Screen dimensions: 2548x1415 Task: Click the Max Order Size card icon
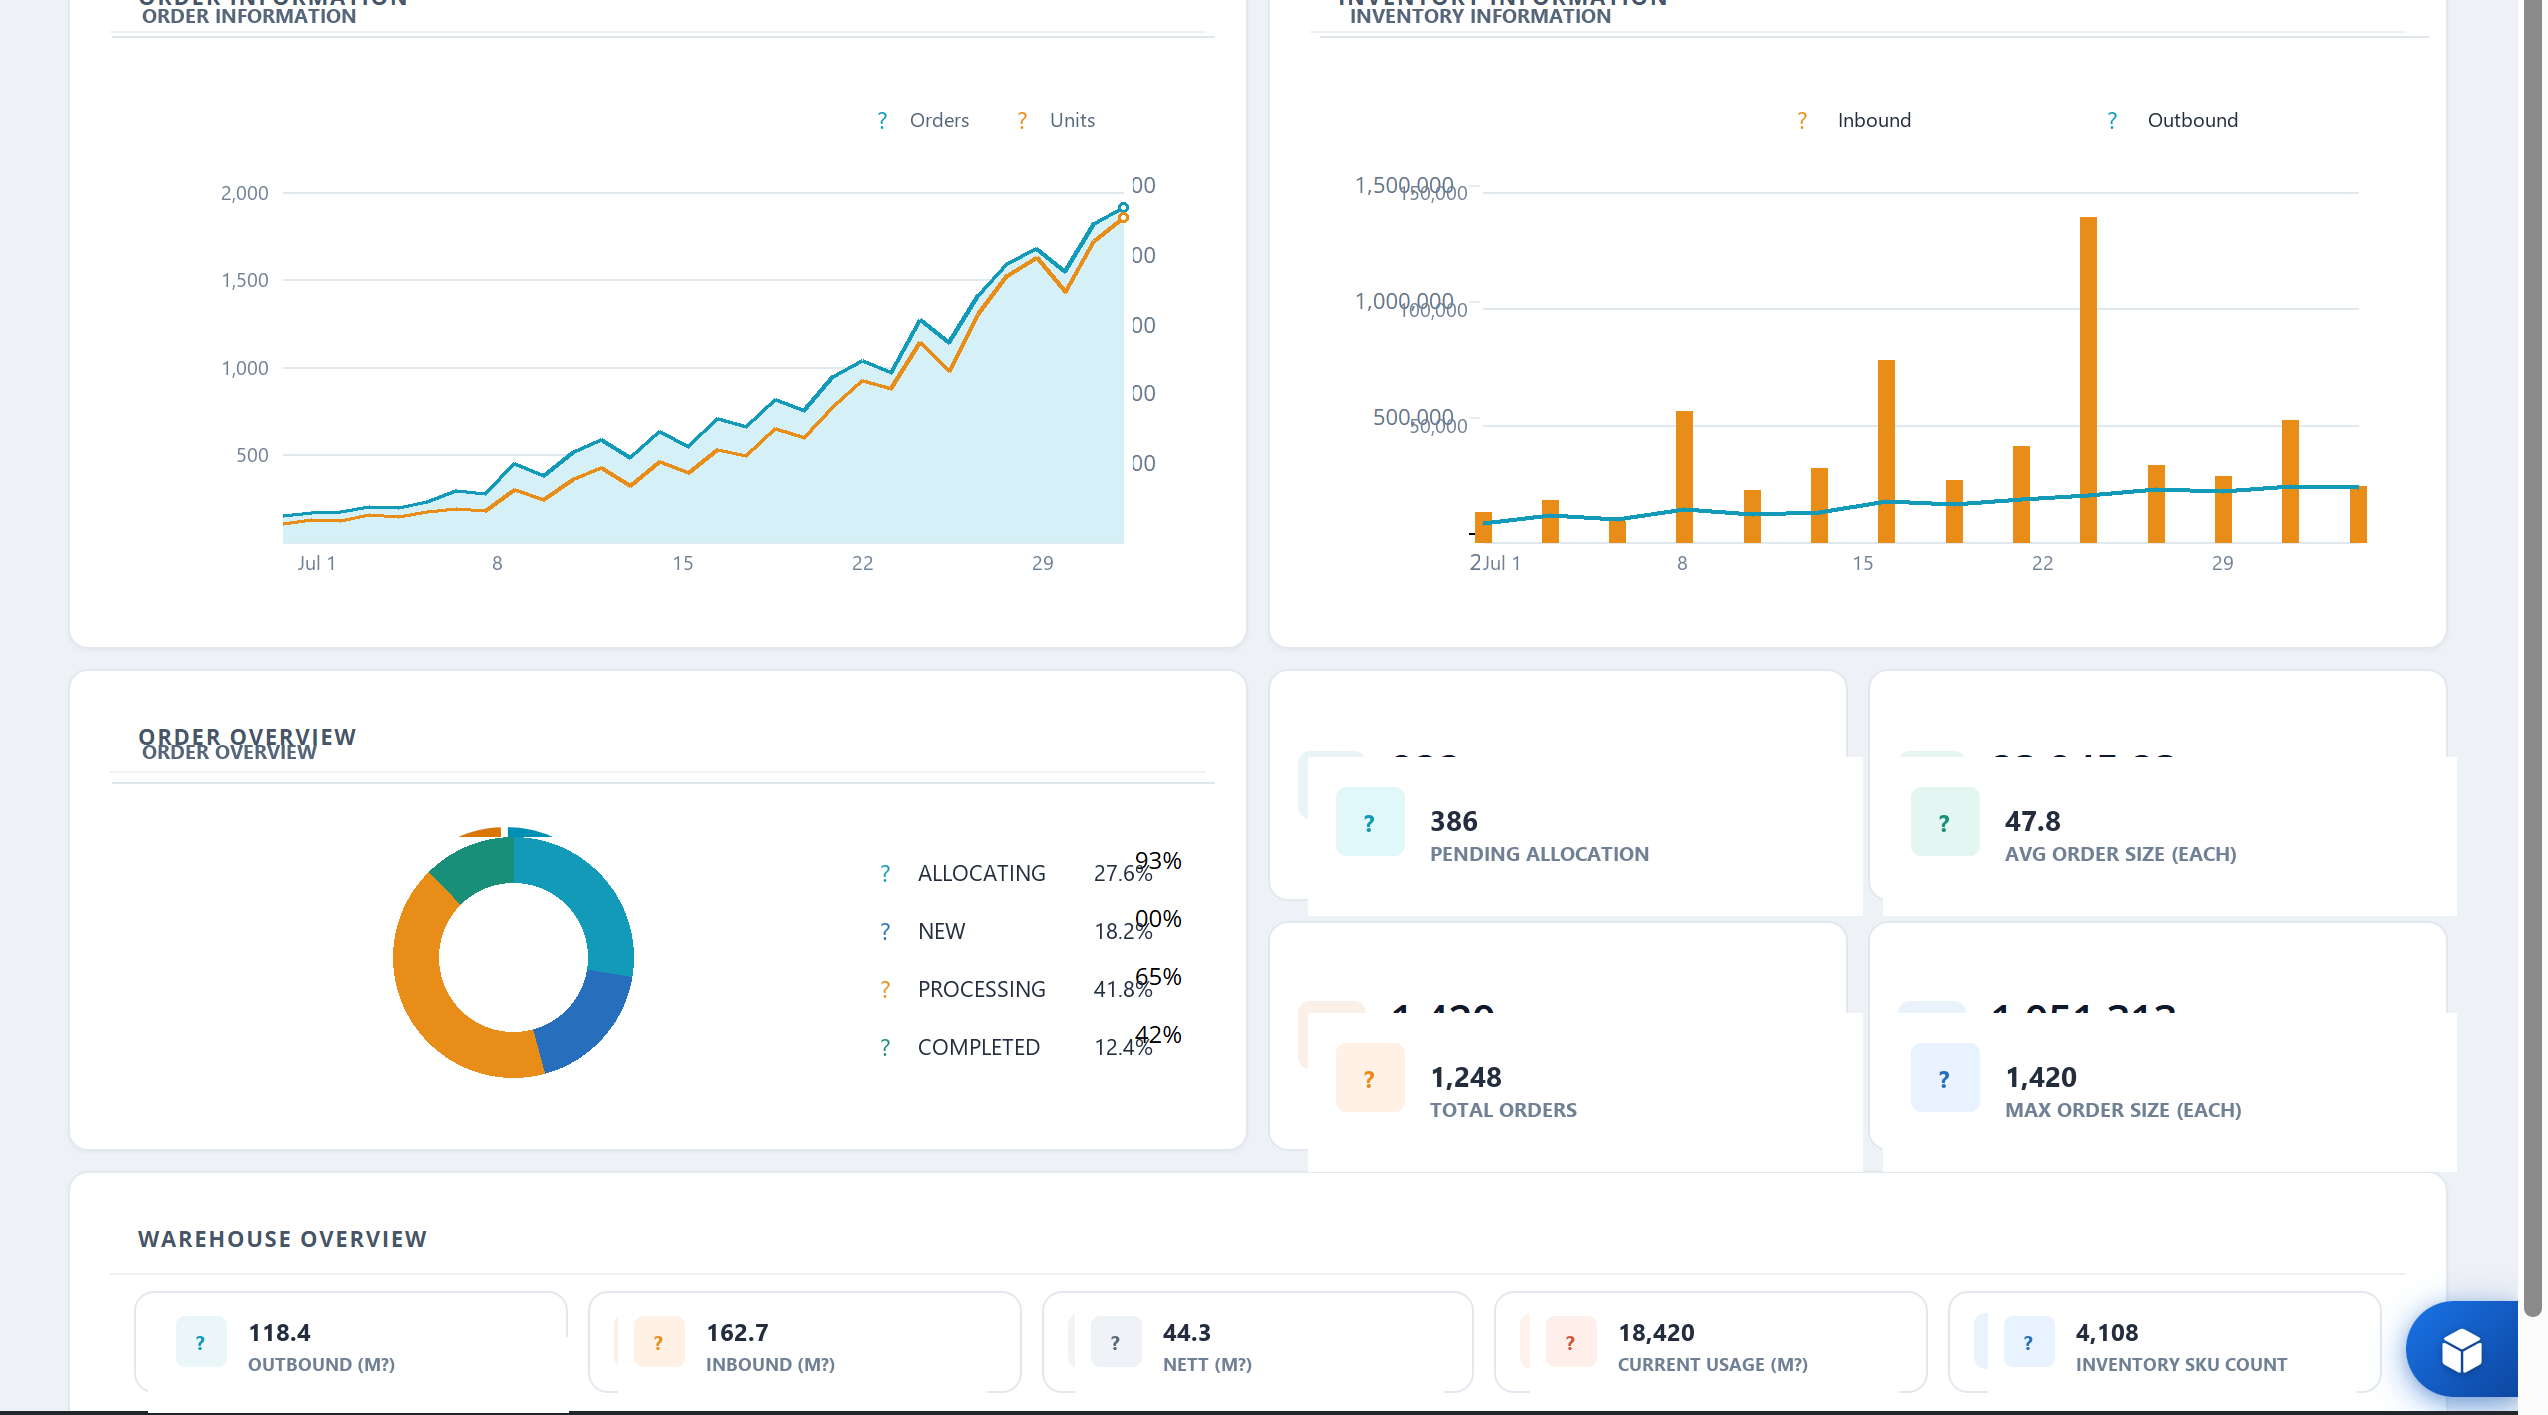click(1945, 1078)
